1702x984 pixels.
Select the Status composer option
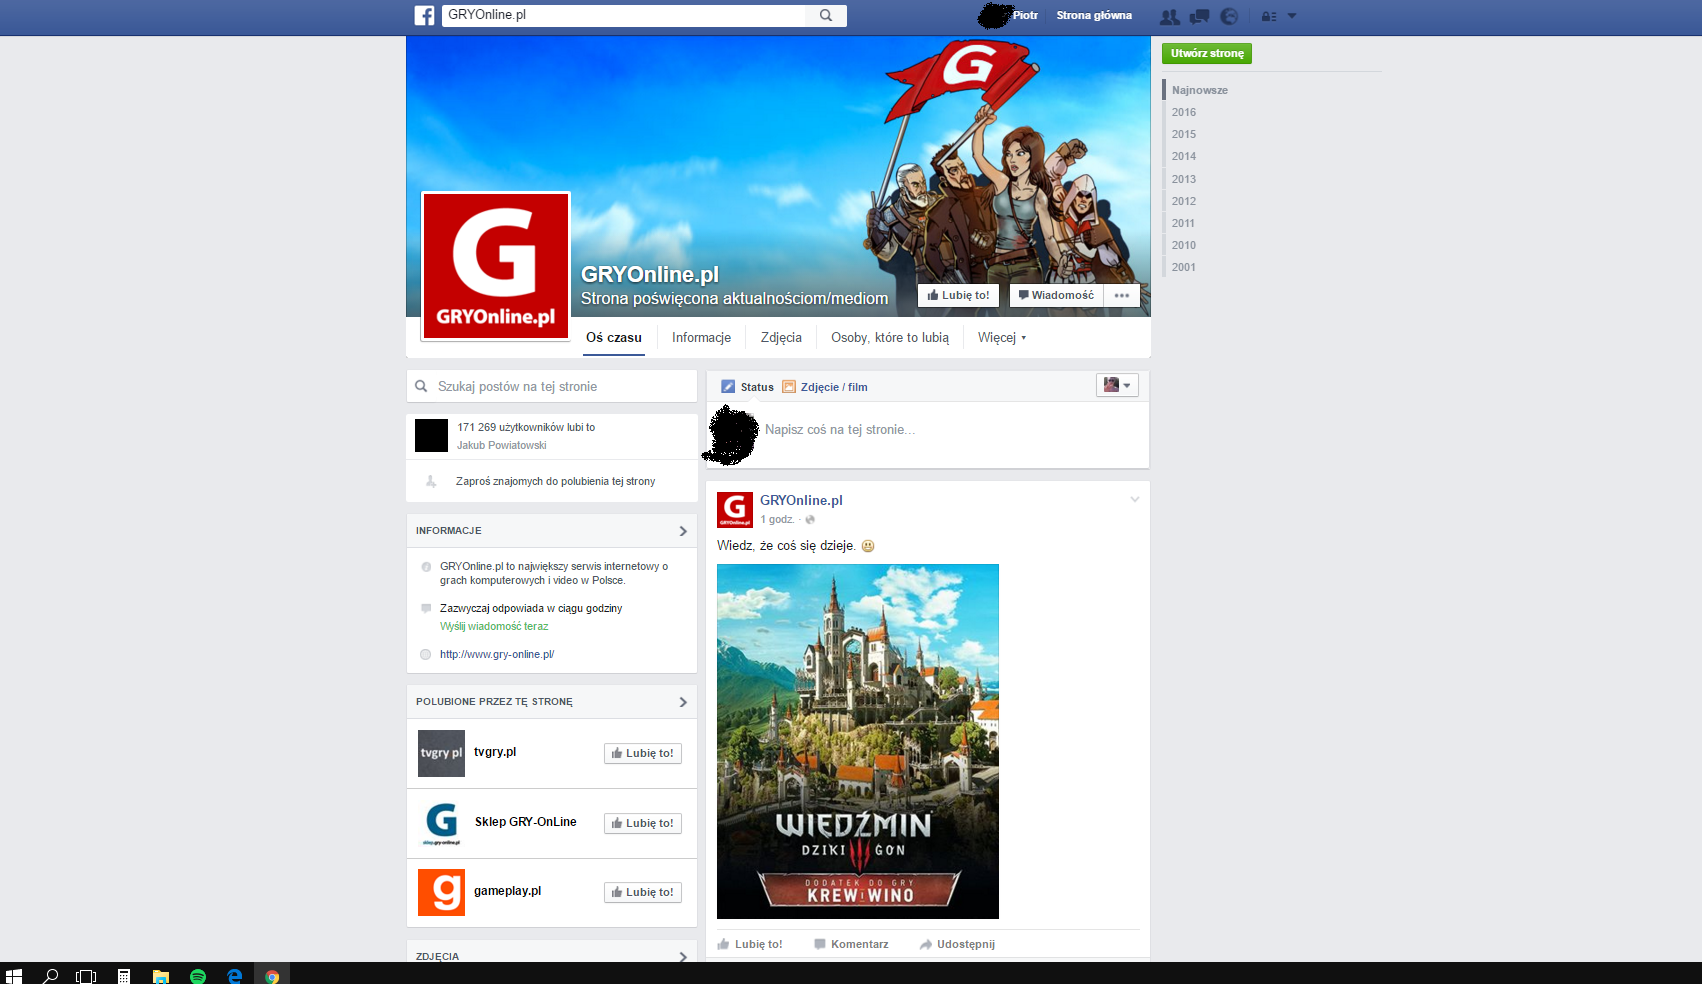747,387
